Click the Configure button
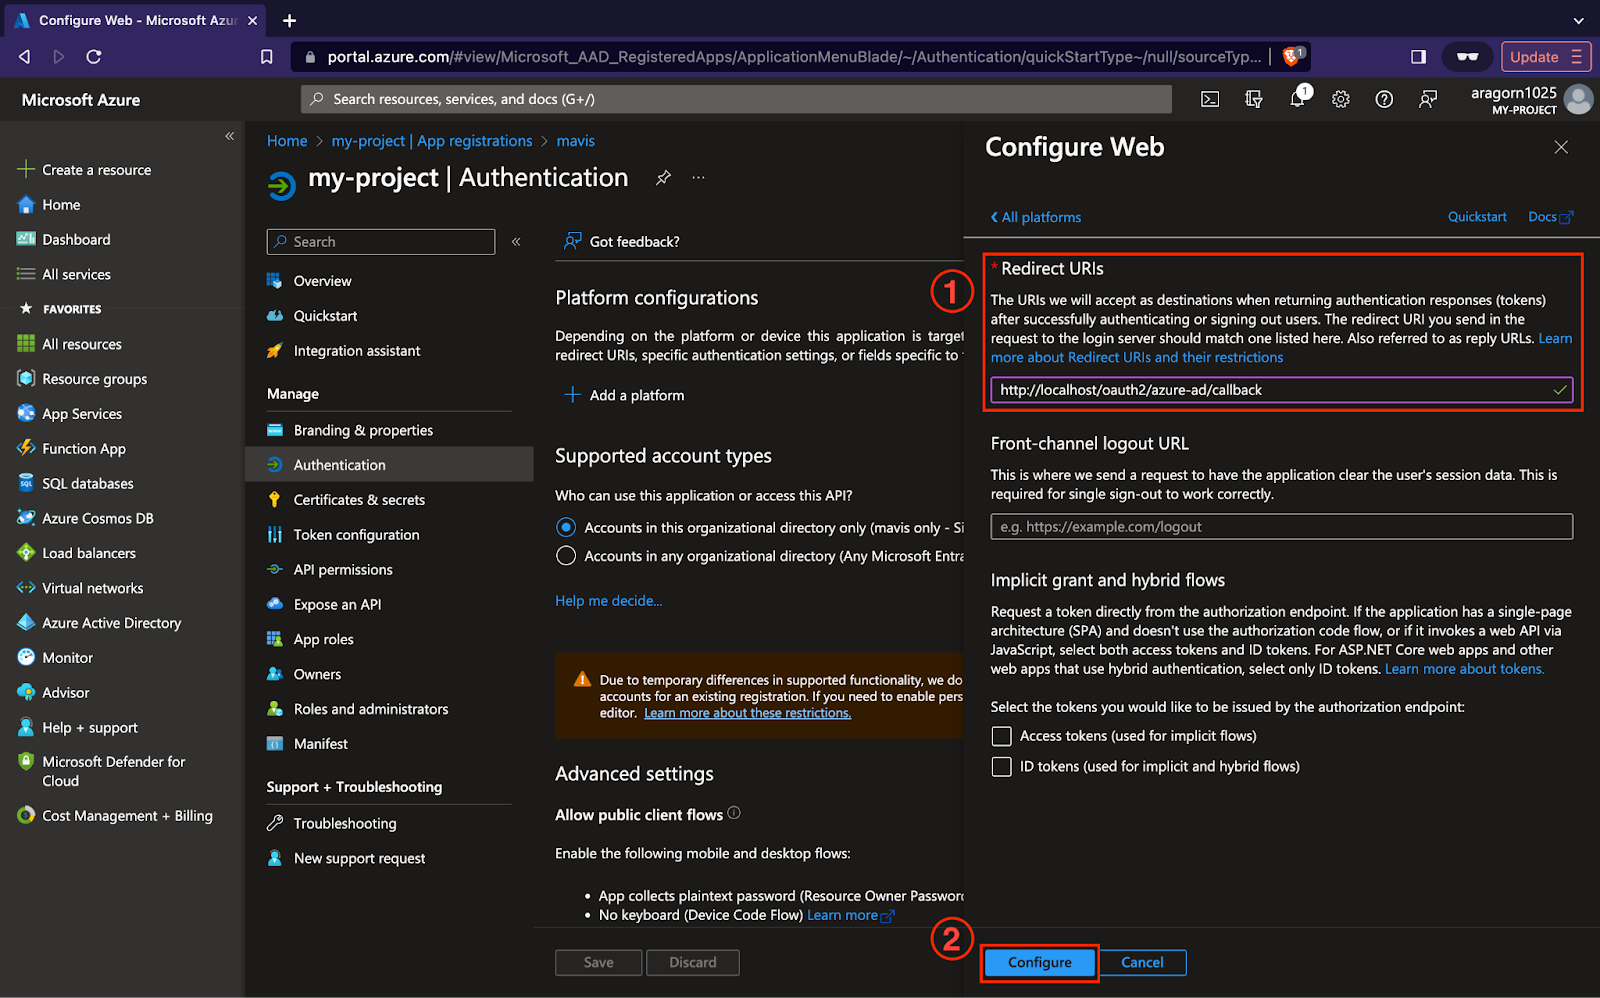The width and height of the screenshot is (1600, 998). pos(1039,963)
